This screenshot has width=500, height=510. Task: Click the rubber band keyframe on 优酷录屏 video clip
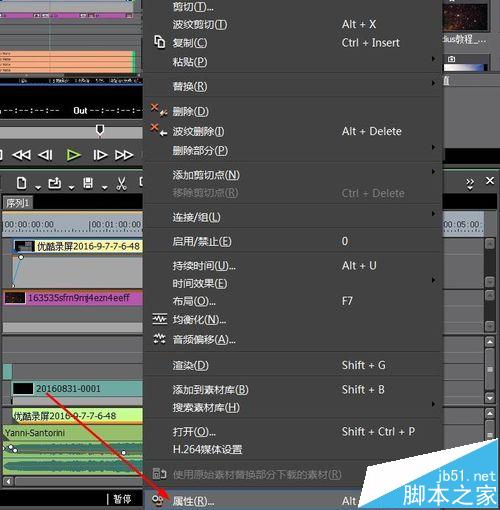(x=21, y=257)
